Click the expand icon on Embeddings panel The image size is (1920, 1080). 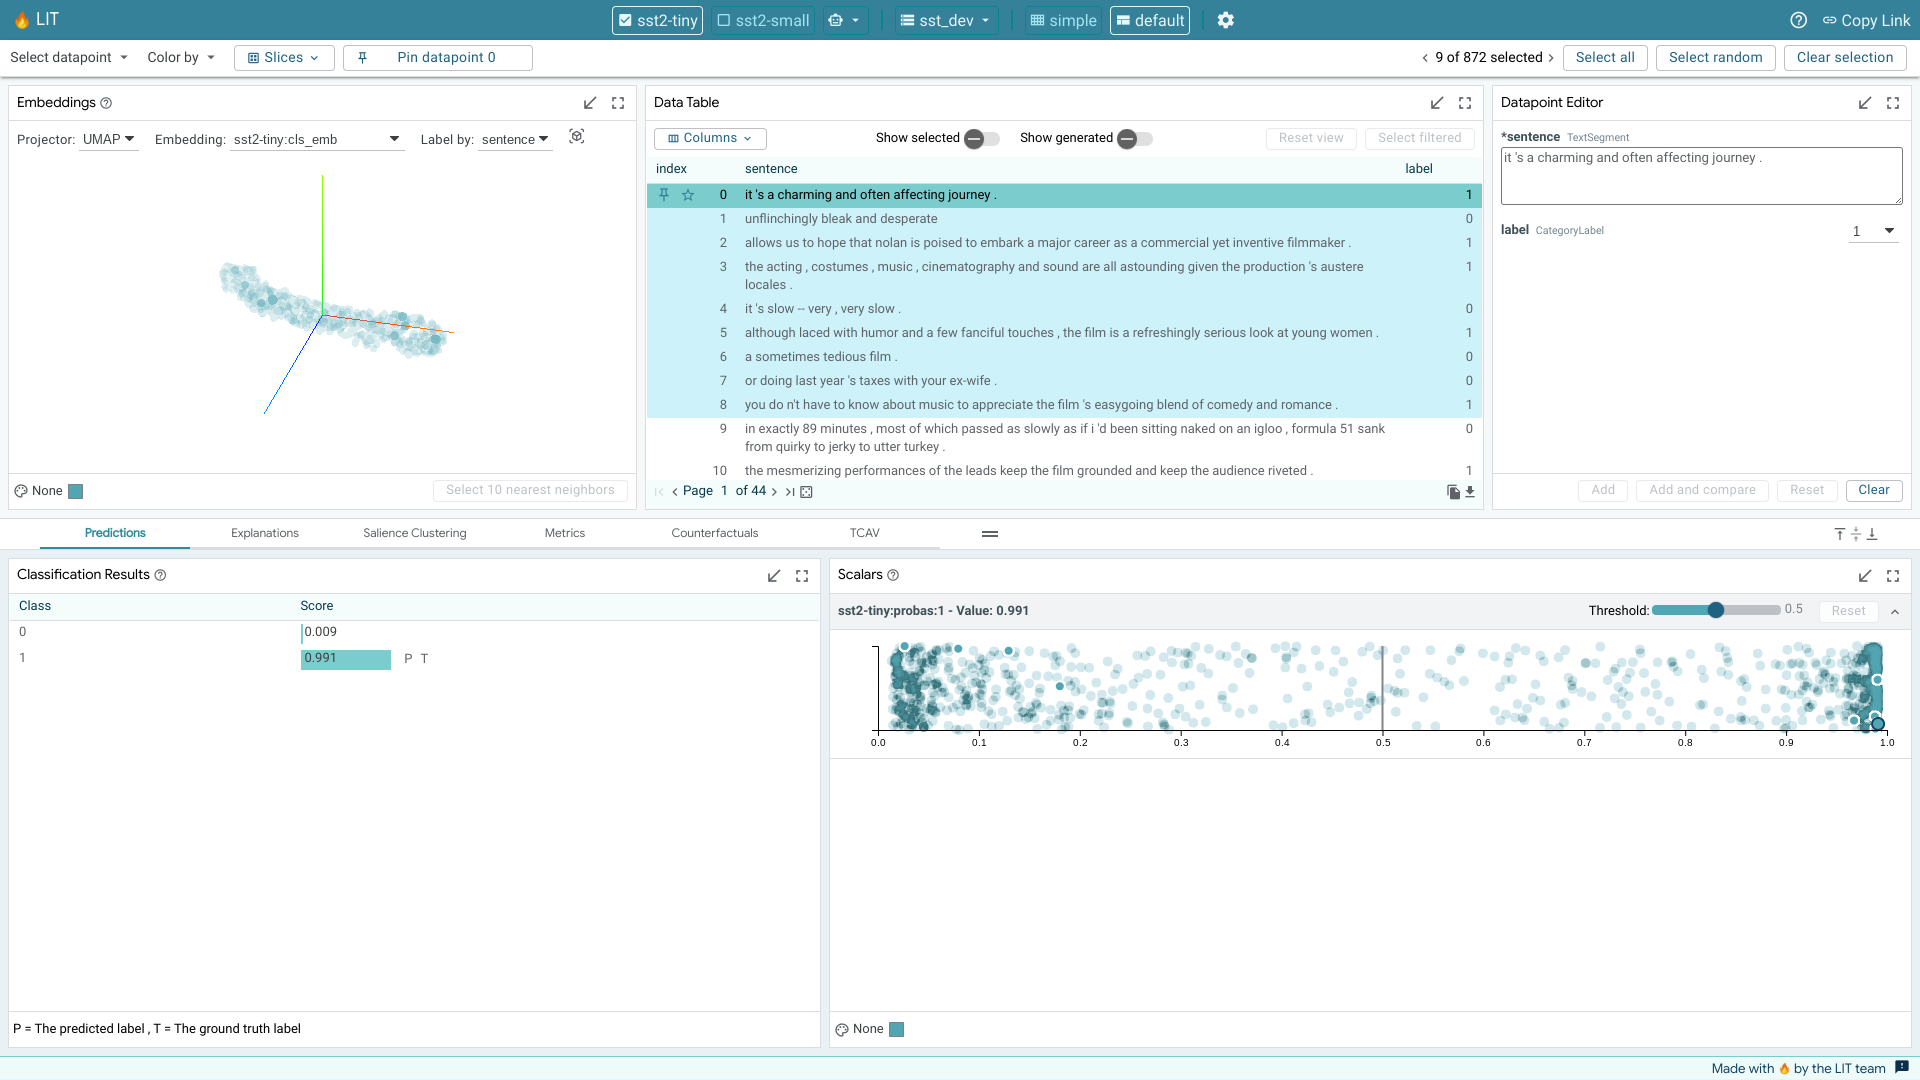(618, 103)
